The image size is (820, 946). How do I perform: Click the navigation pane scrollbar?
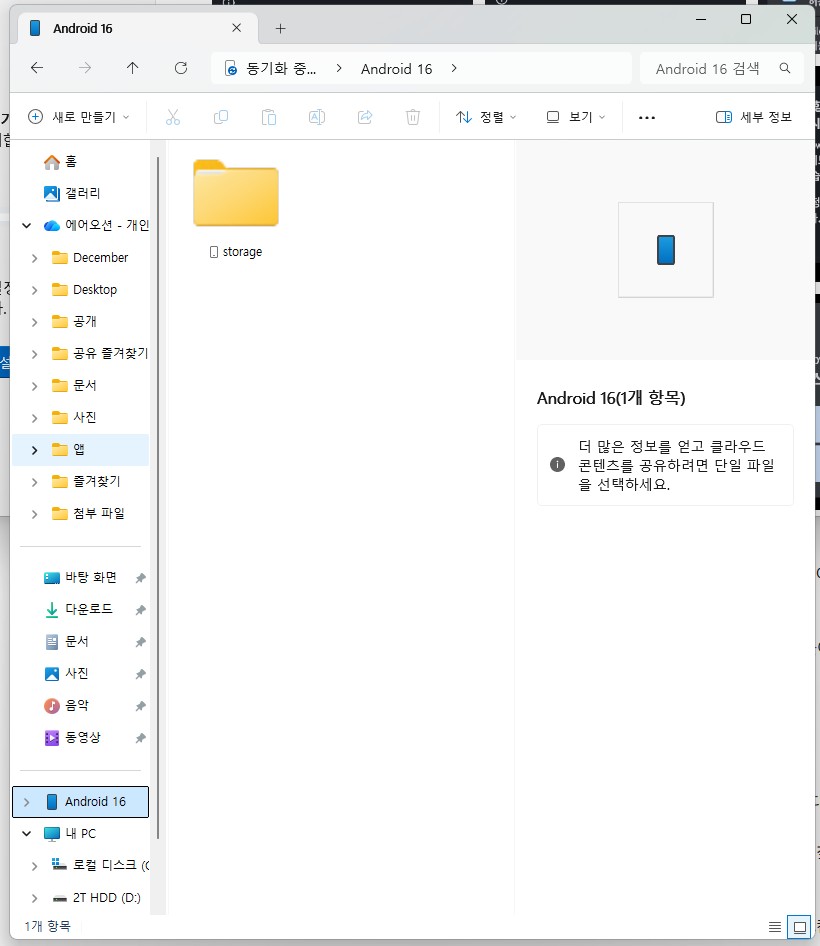157,498
